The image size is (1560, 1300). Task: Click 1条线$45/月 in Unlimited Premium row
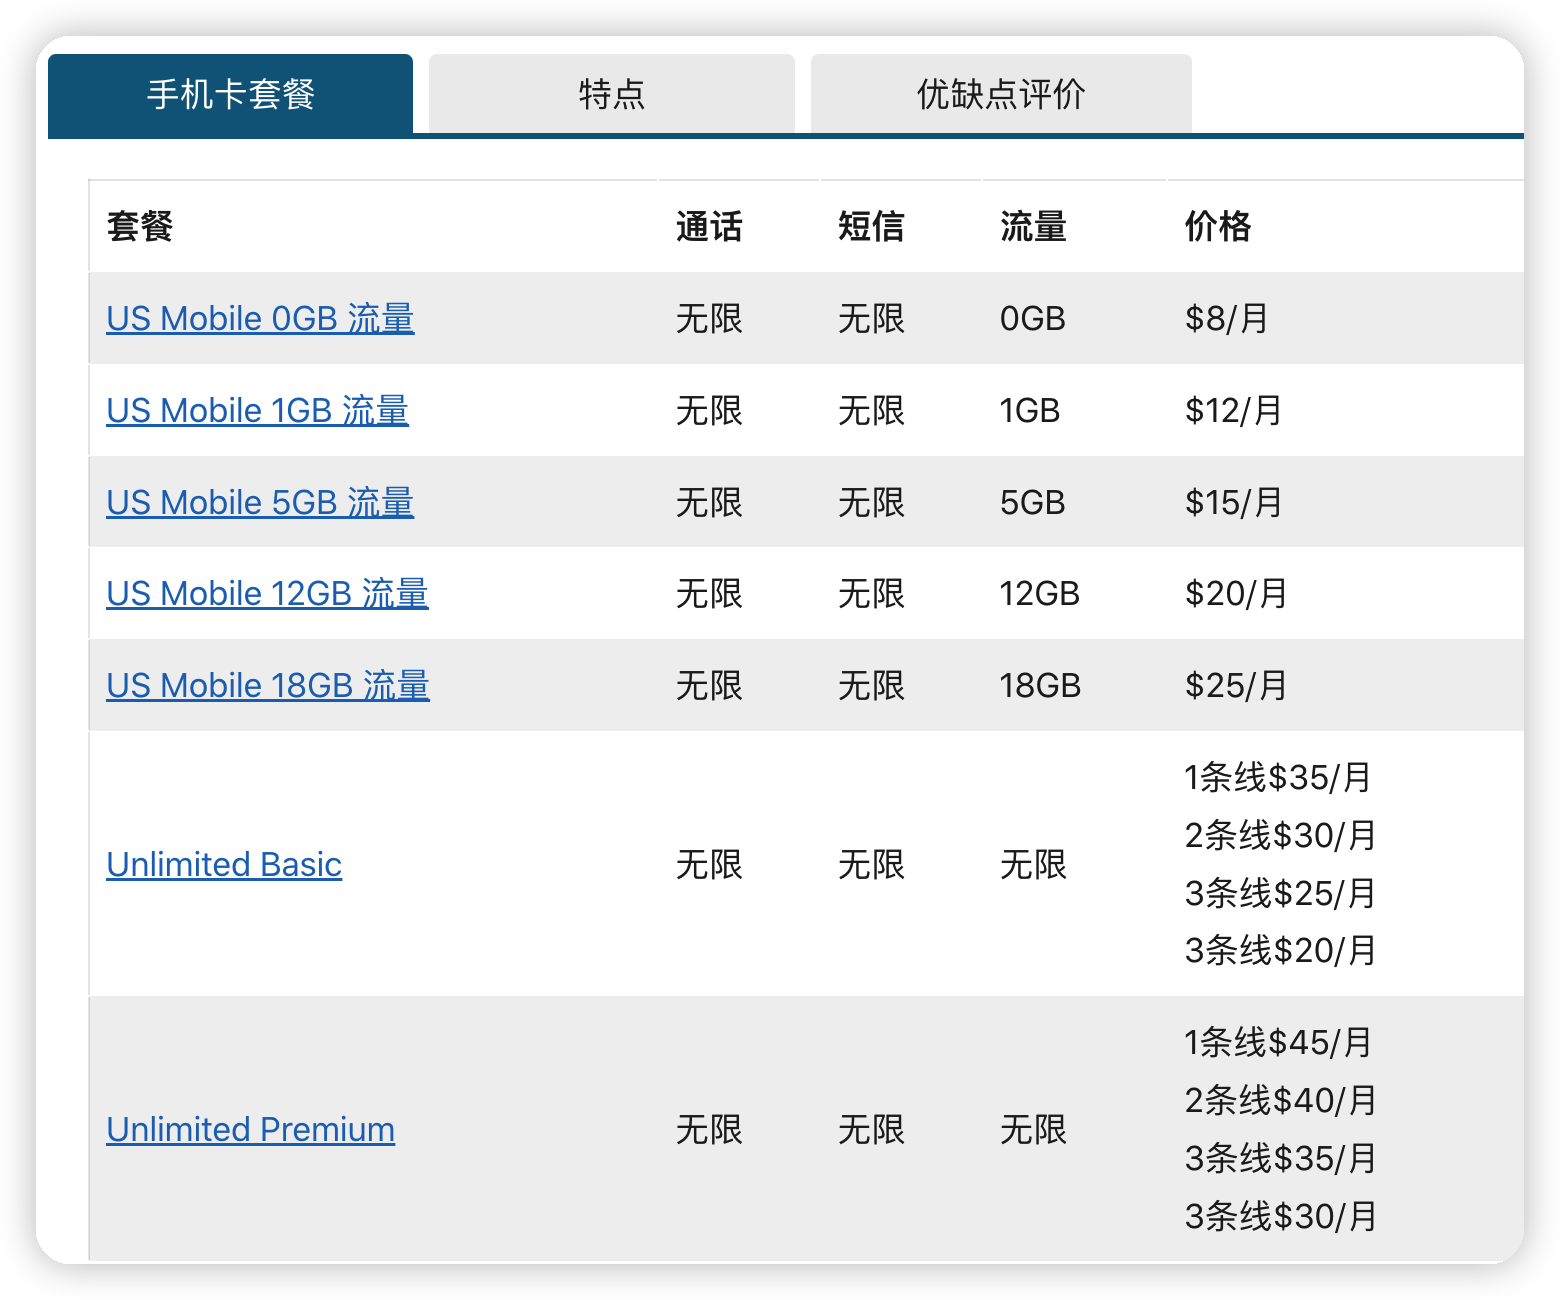tap(1278, 1043)
